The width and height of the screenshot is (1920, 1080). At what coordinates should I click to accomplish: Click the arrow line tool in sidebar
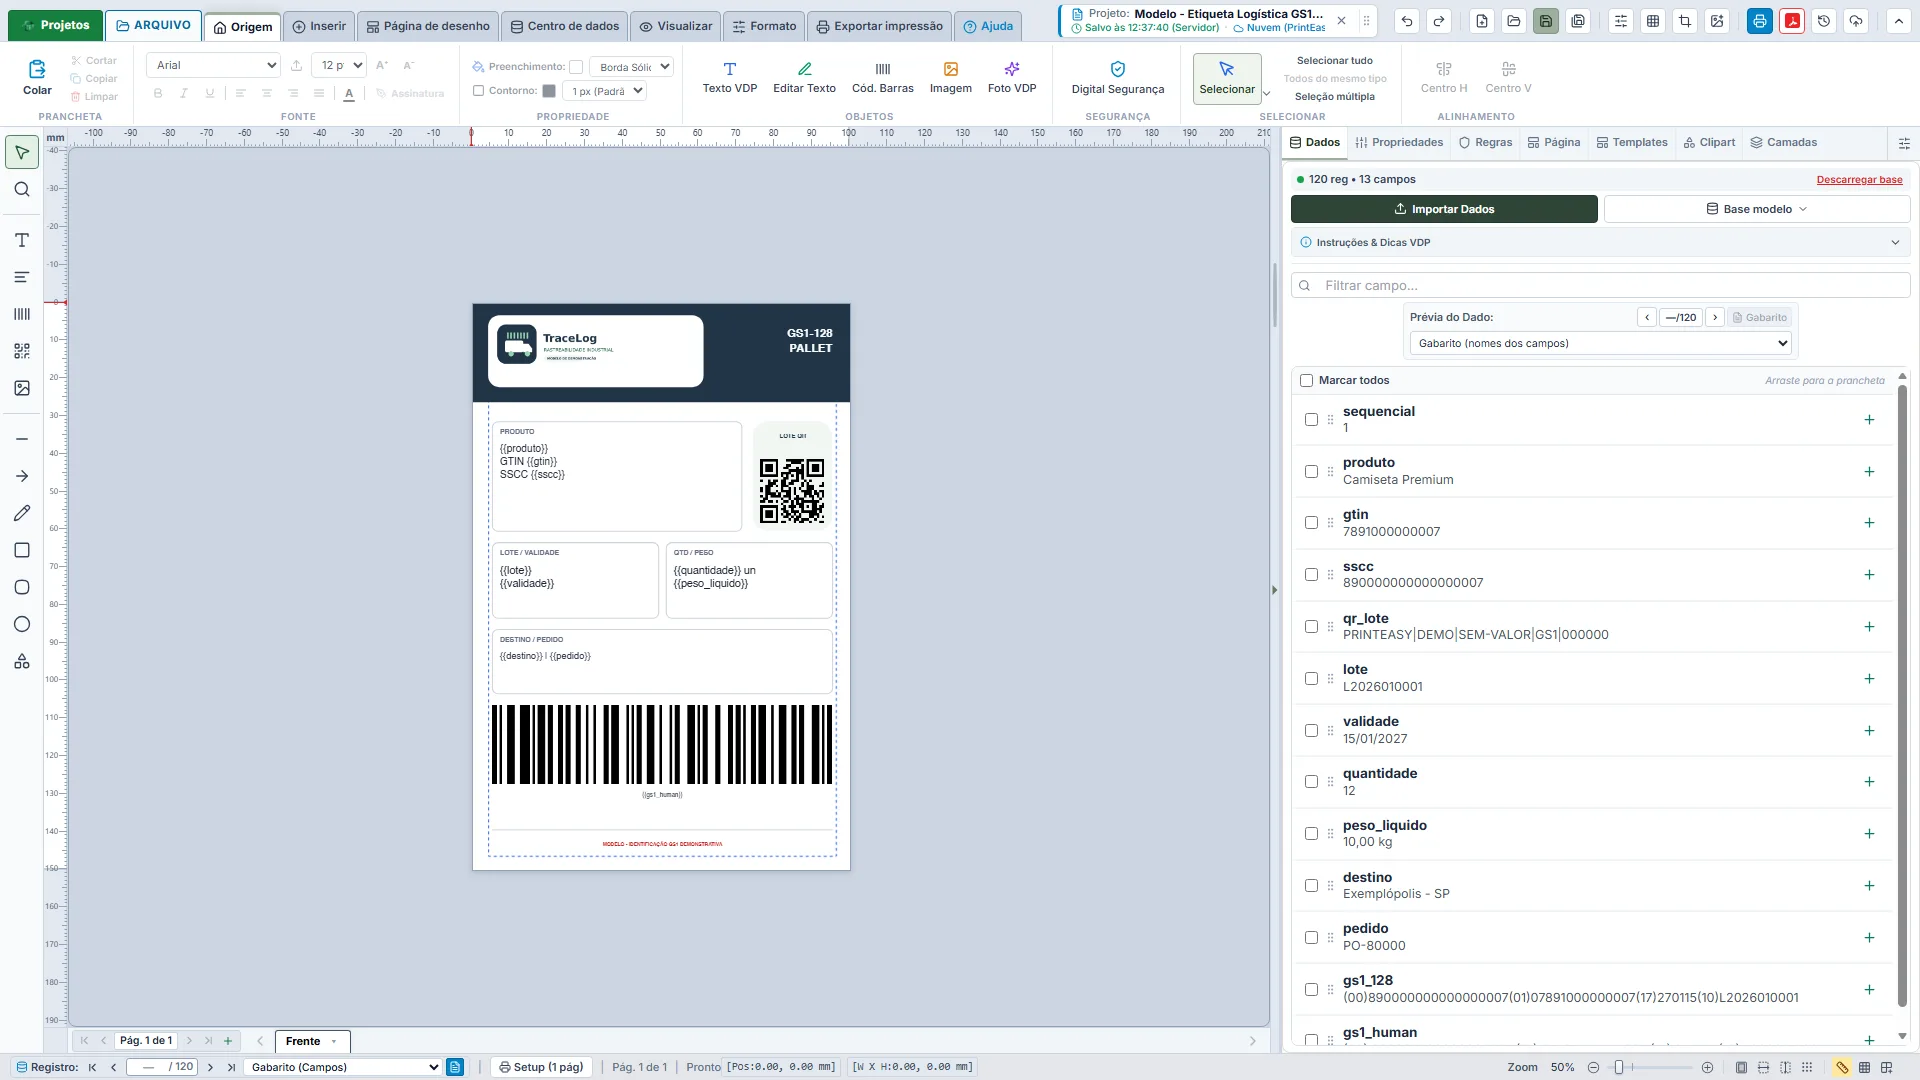22,476
